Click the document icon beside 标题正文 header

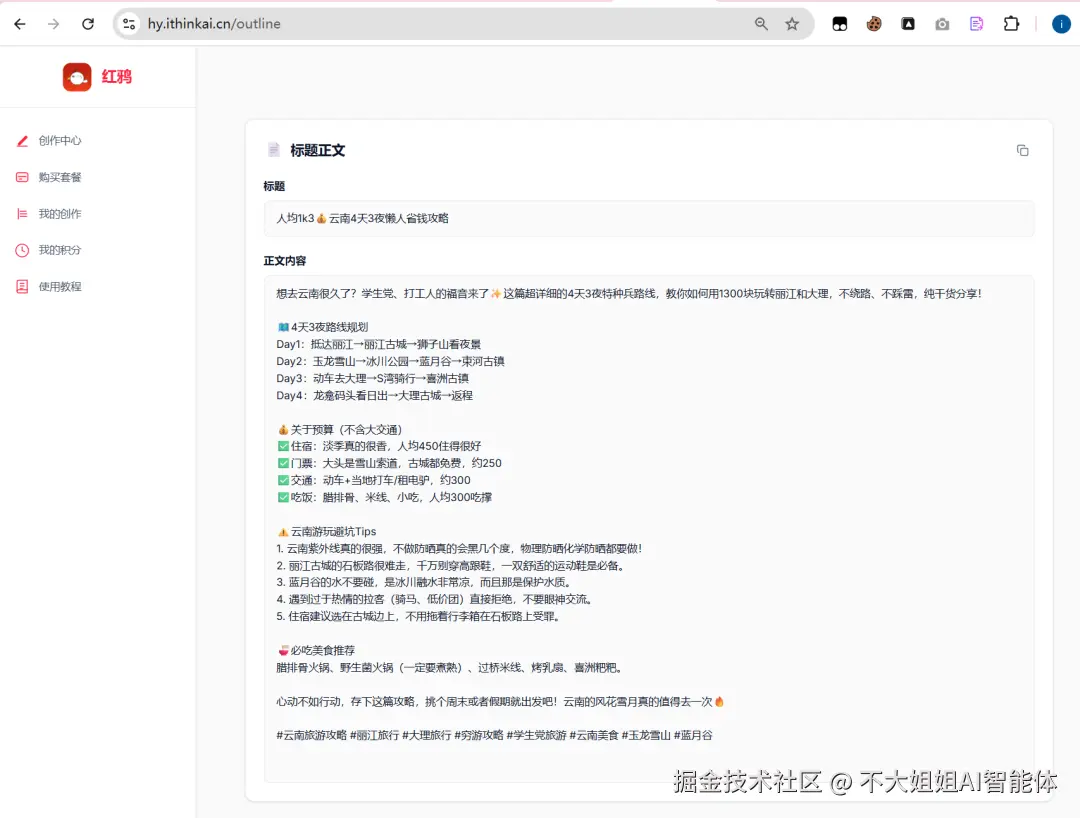[x=274, y=150]
